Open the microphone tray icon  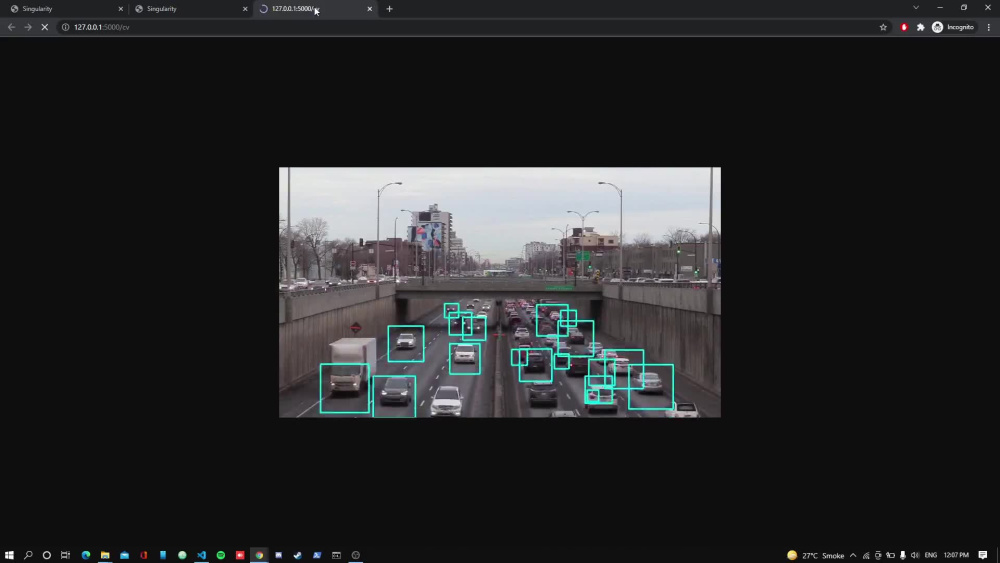point(902,555)
